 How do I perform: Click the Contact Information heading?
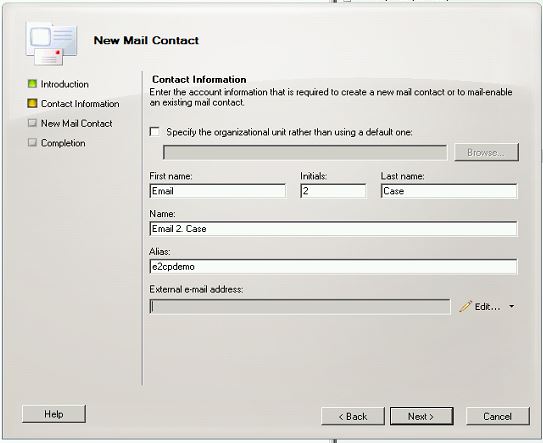coord(199,79)
